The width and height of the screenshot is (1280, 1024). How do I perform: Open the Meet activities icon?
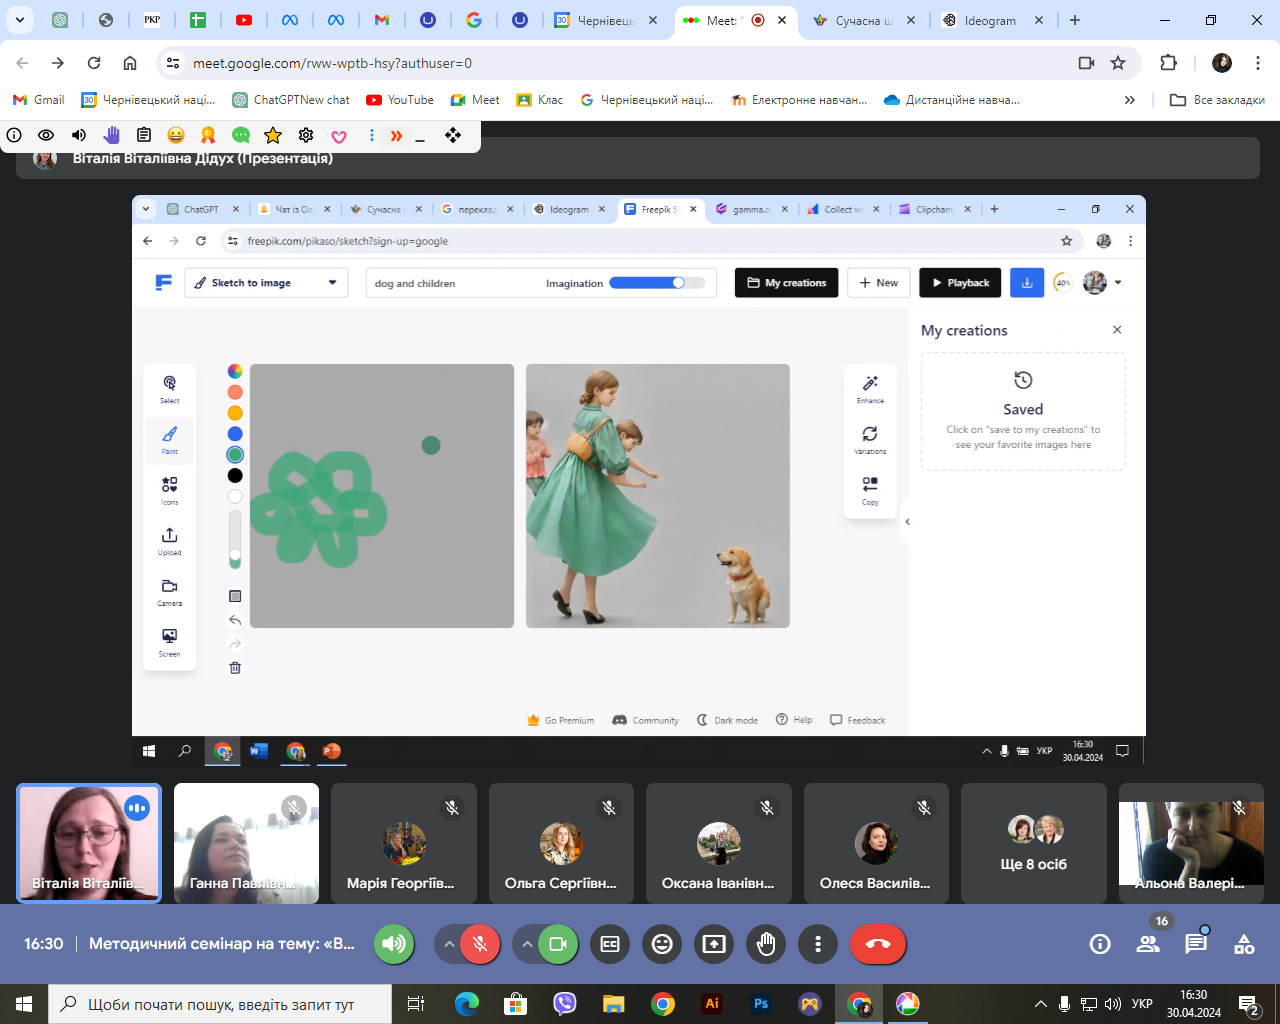click(1244, 944)
